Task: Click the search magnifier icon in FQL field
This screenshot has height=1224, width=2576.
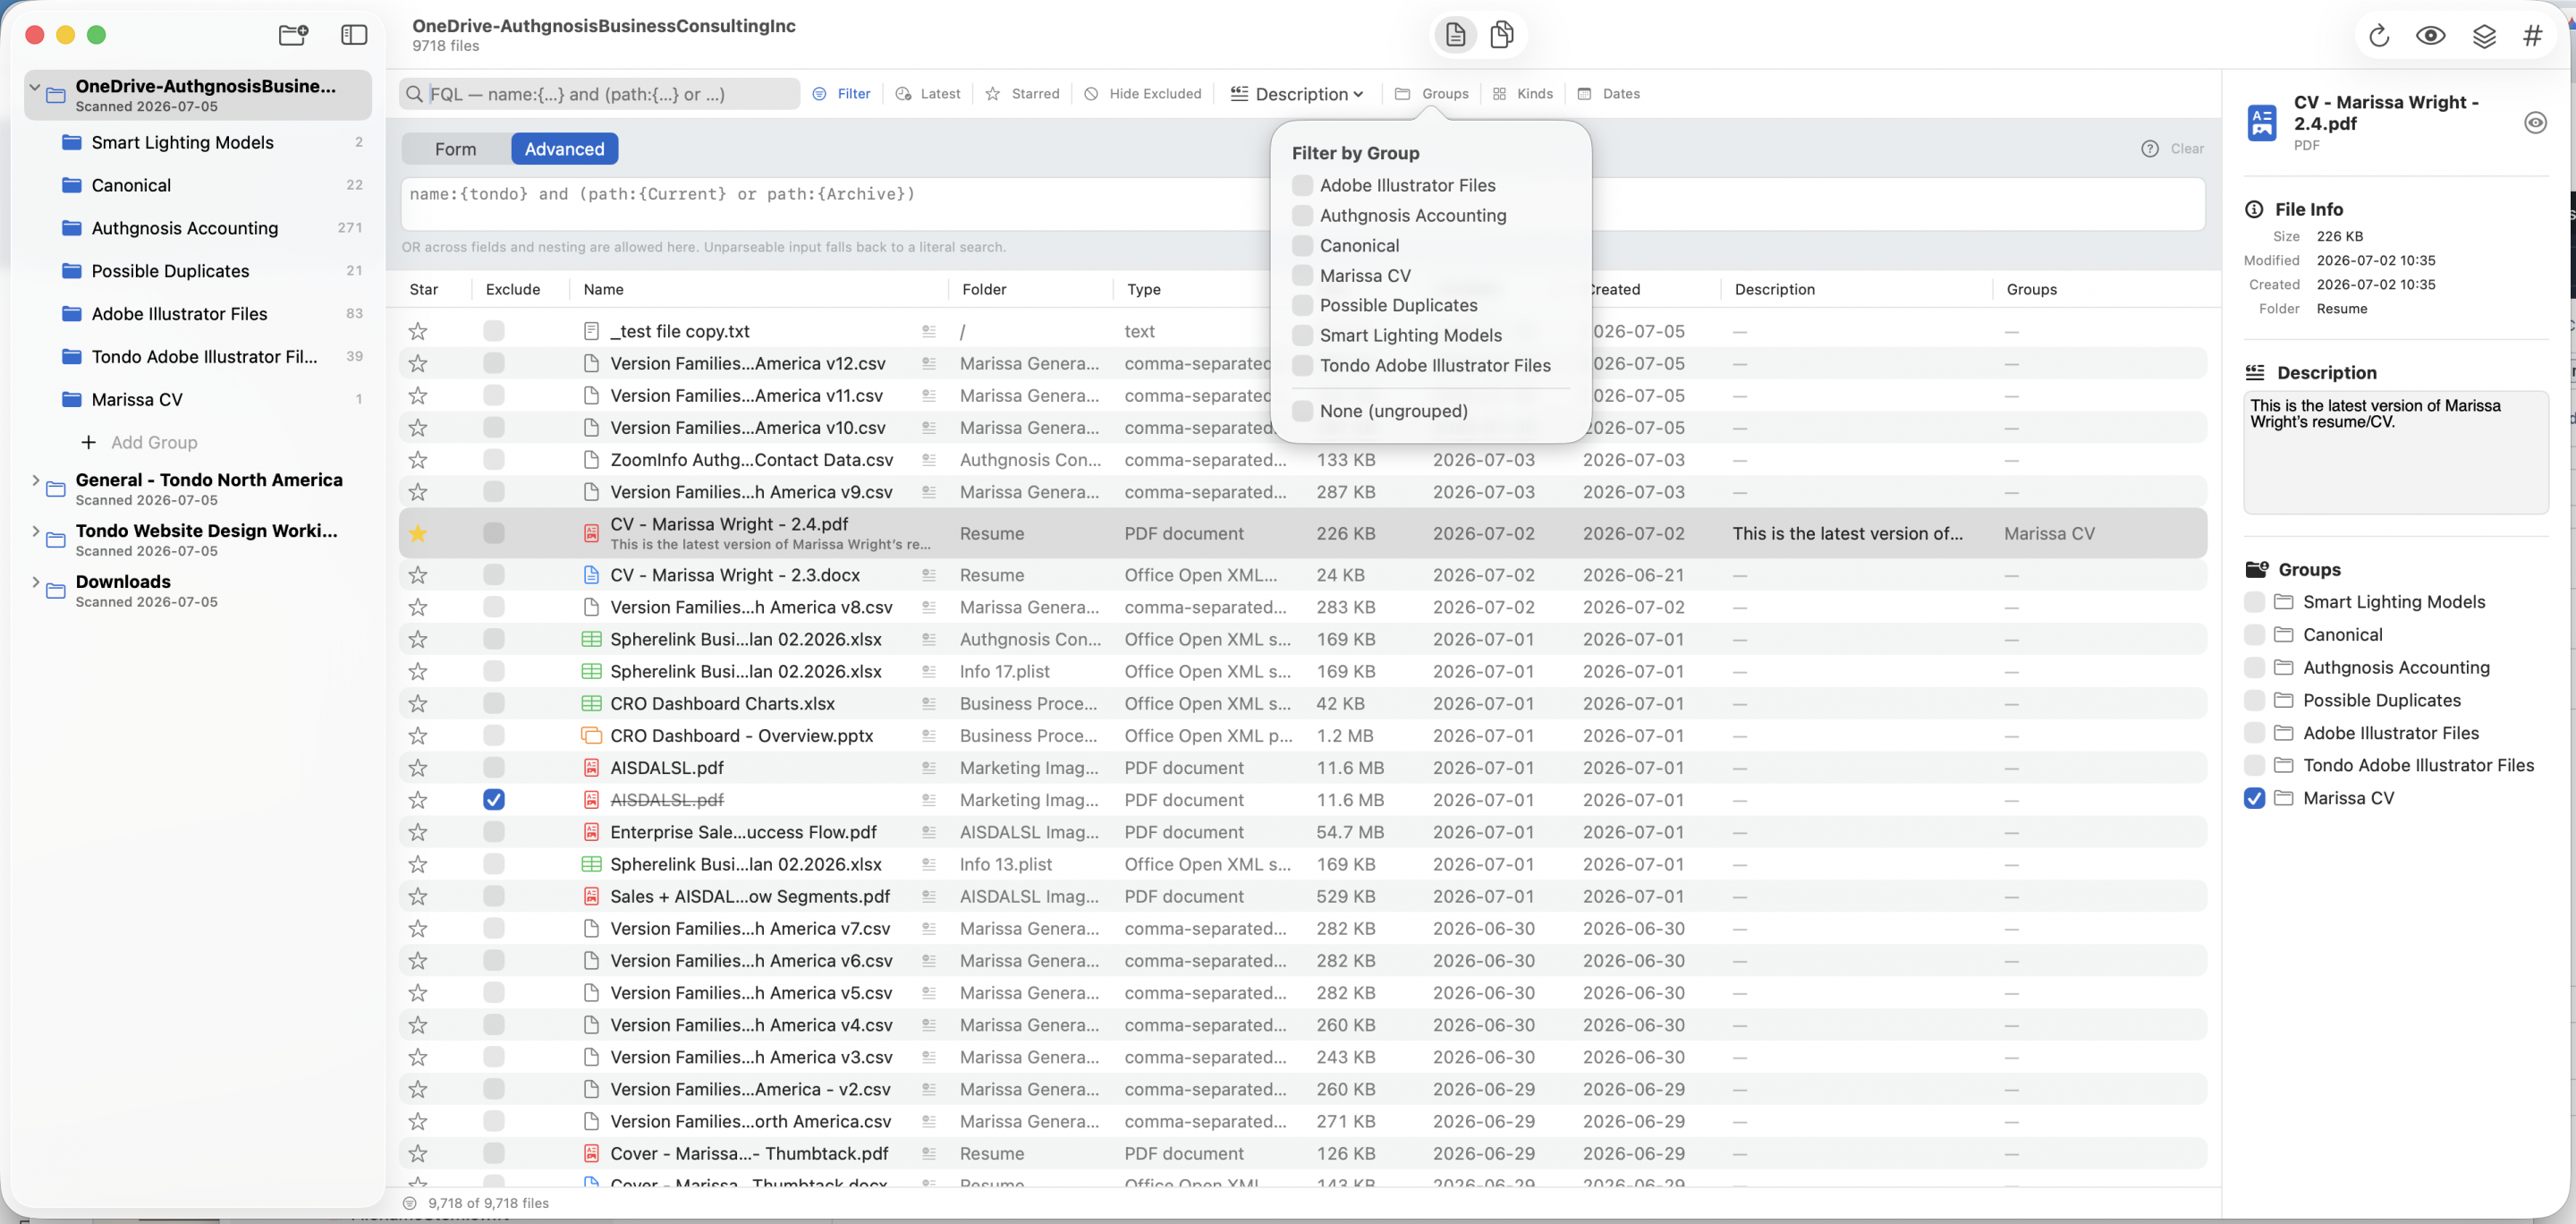Action: [414, 94]
